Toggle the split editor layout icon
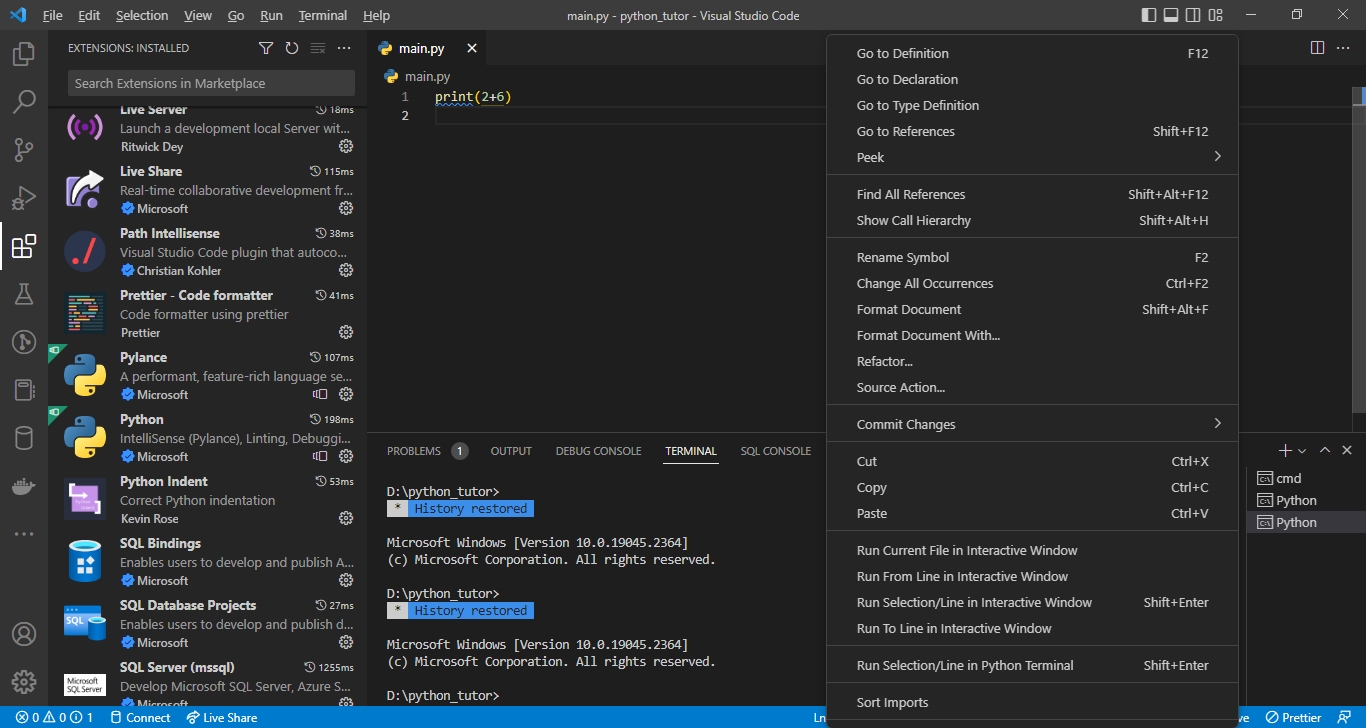Image resolution: width=1366 pixels, height=728 pixels. [1315, 47]
